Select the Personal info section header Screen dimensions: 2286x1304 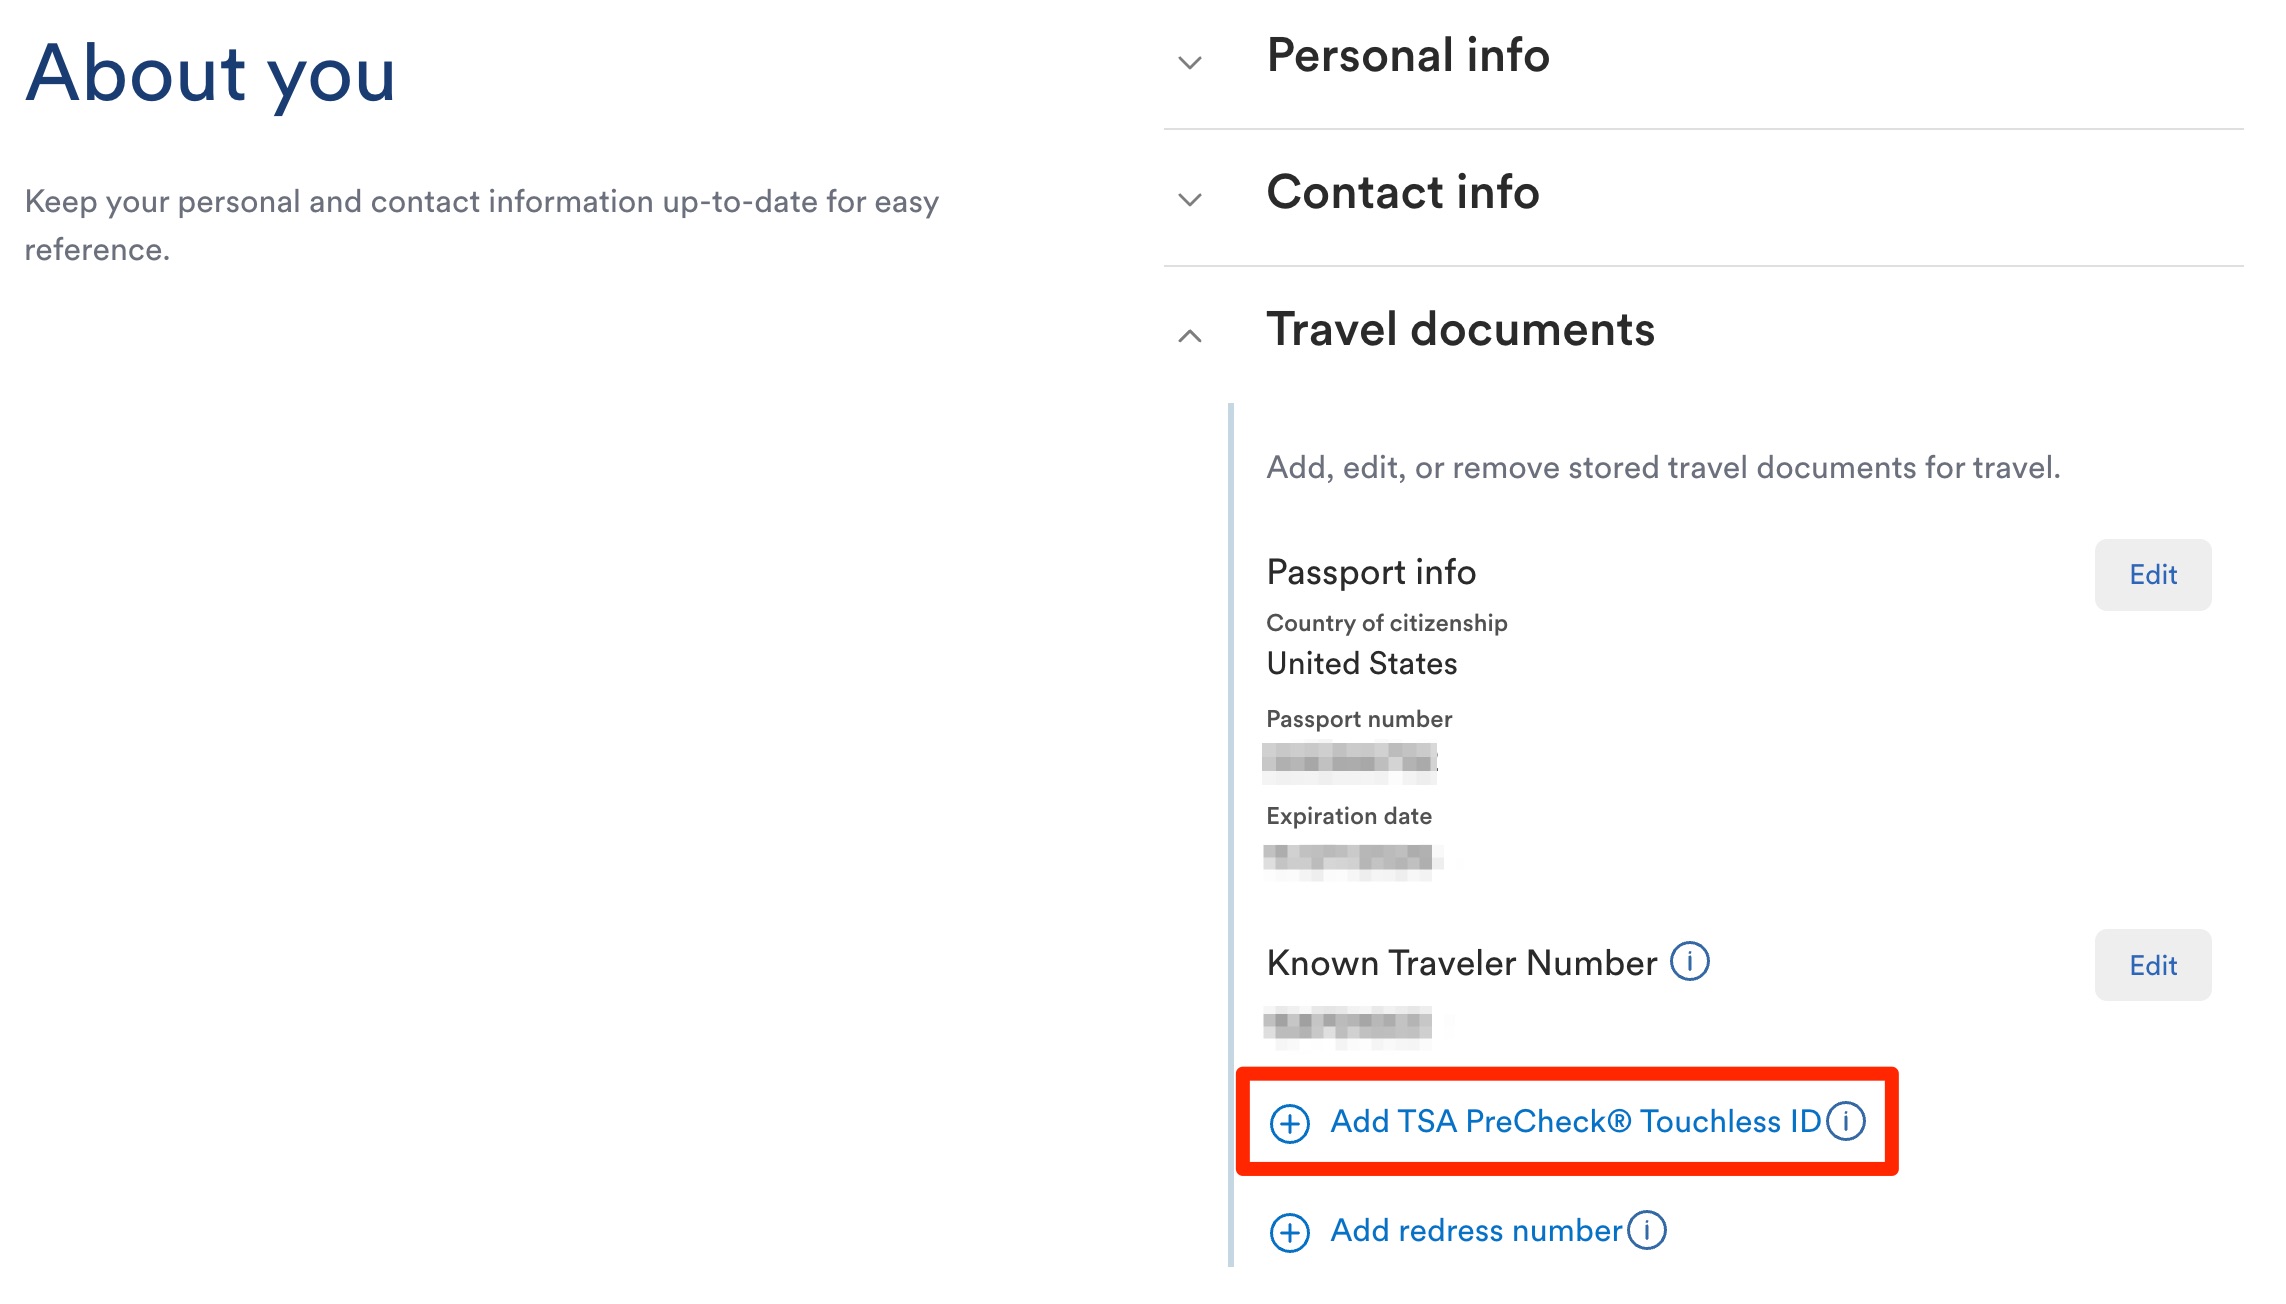coord(1407,57)
